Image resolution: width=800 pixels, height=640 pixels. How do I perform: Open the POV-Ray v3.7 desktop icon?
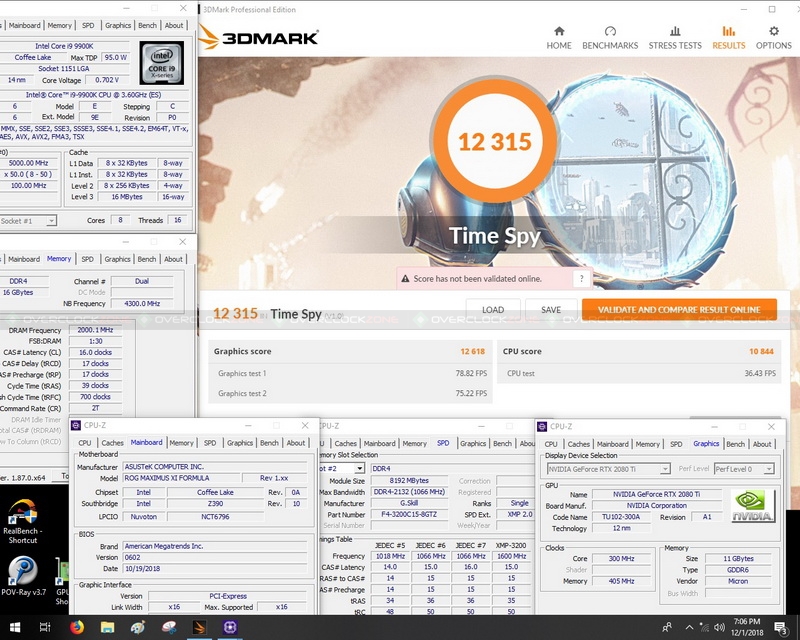coord(23,576)
